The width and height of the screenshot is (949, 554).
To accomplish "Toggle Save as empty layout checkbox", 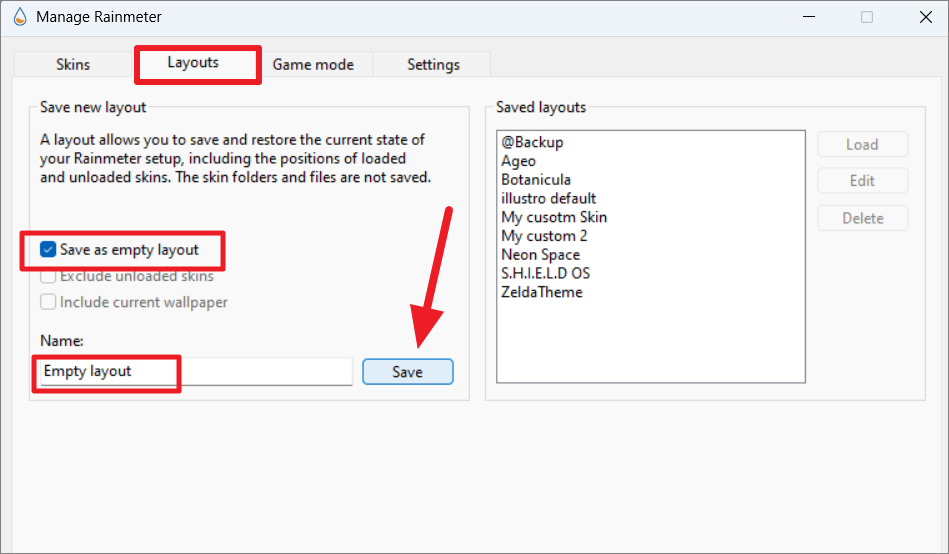I will [x=119, y=249].
